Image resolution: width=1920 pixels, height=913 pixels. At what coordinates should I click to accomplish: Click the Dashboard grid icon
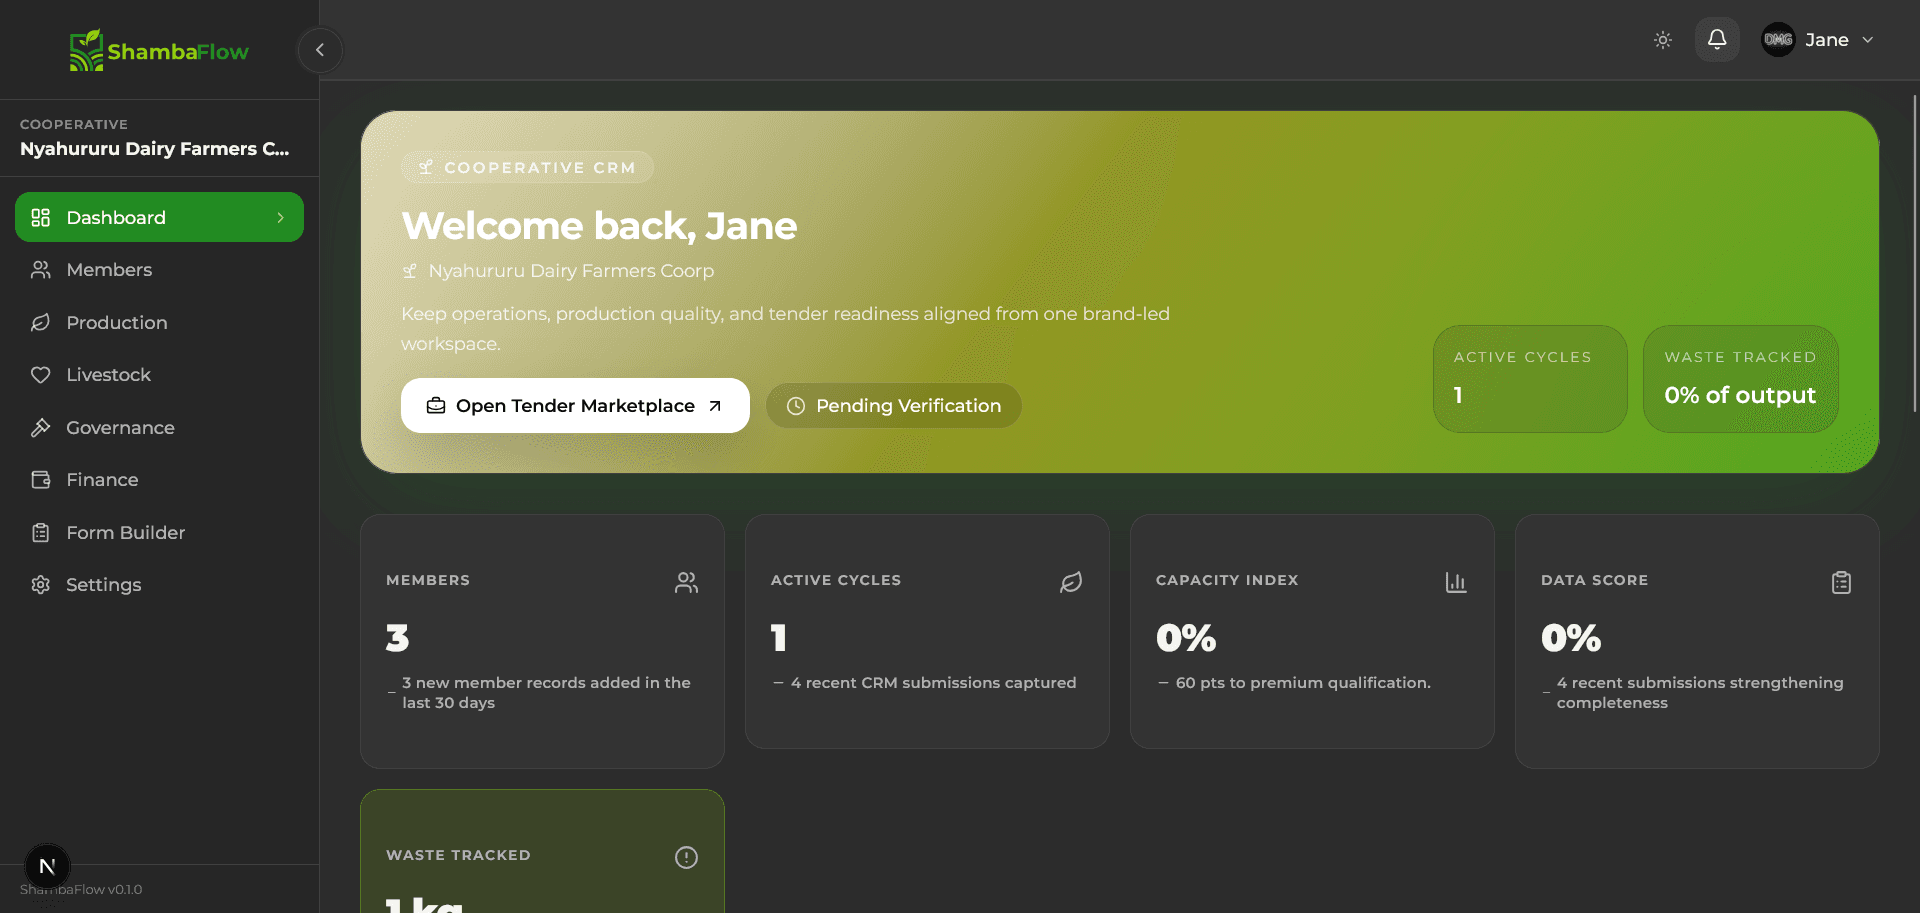tap(40, 217)
